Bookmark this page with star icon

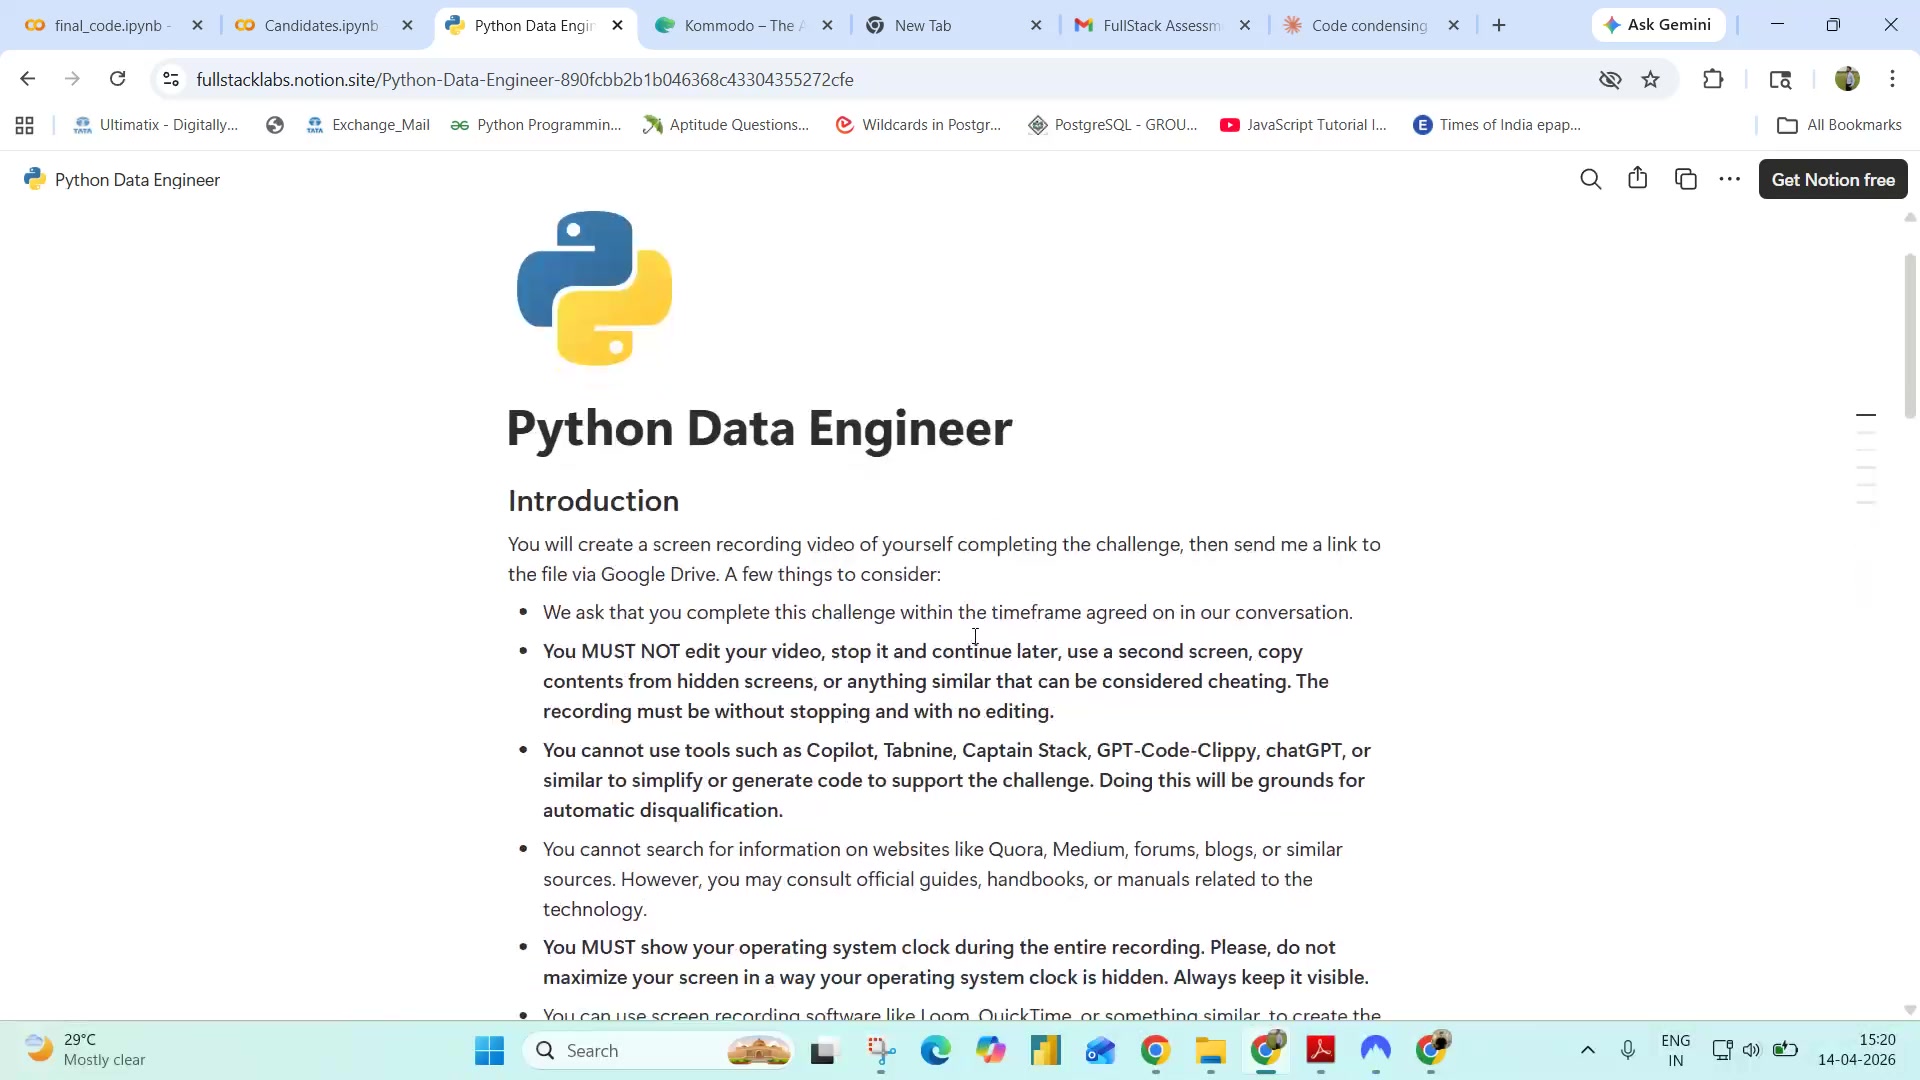(1651, 80)
